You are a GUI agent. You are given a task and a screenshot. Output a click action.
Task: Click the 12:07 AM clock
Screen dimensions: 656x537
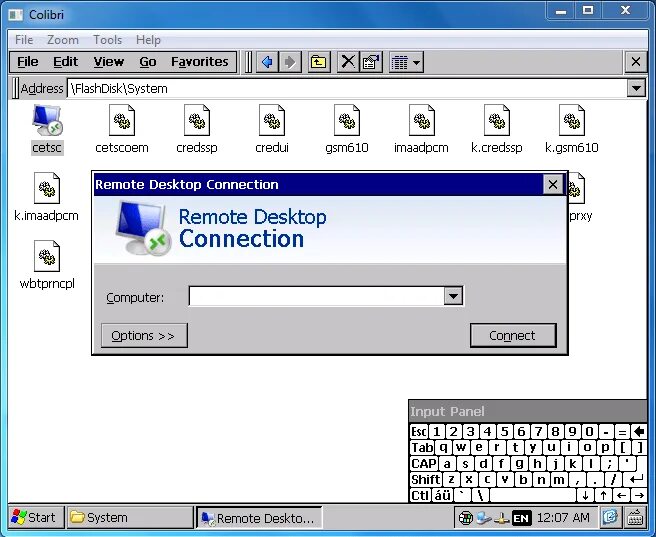pyautogui.click(x=563, y=518)
